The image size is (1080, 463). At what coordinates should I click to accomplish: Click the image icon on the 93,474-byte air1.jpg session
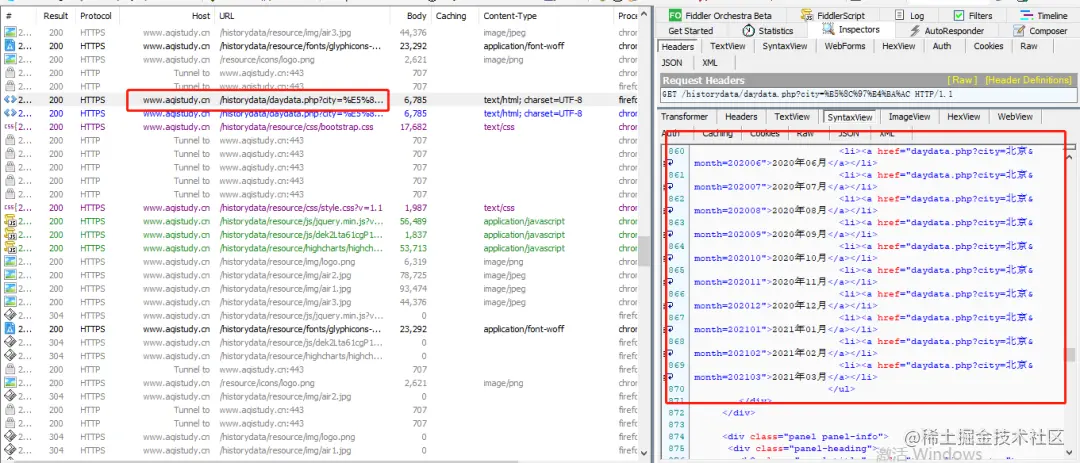click(10, 289)
